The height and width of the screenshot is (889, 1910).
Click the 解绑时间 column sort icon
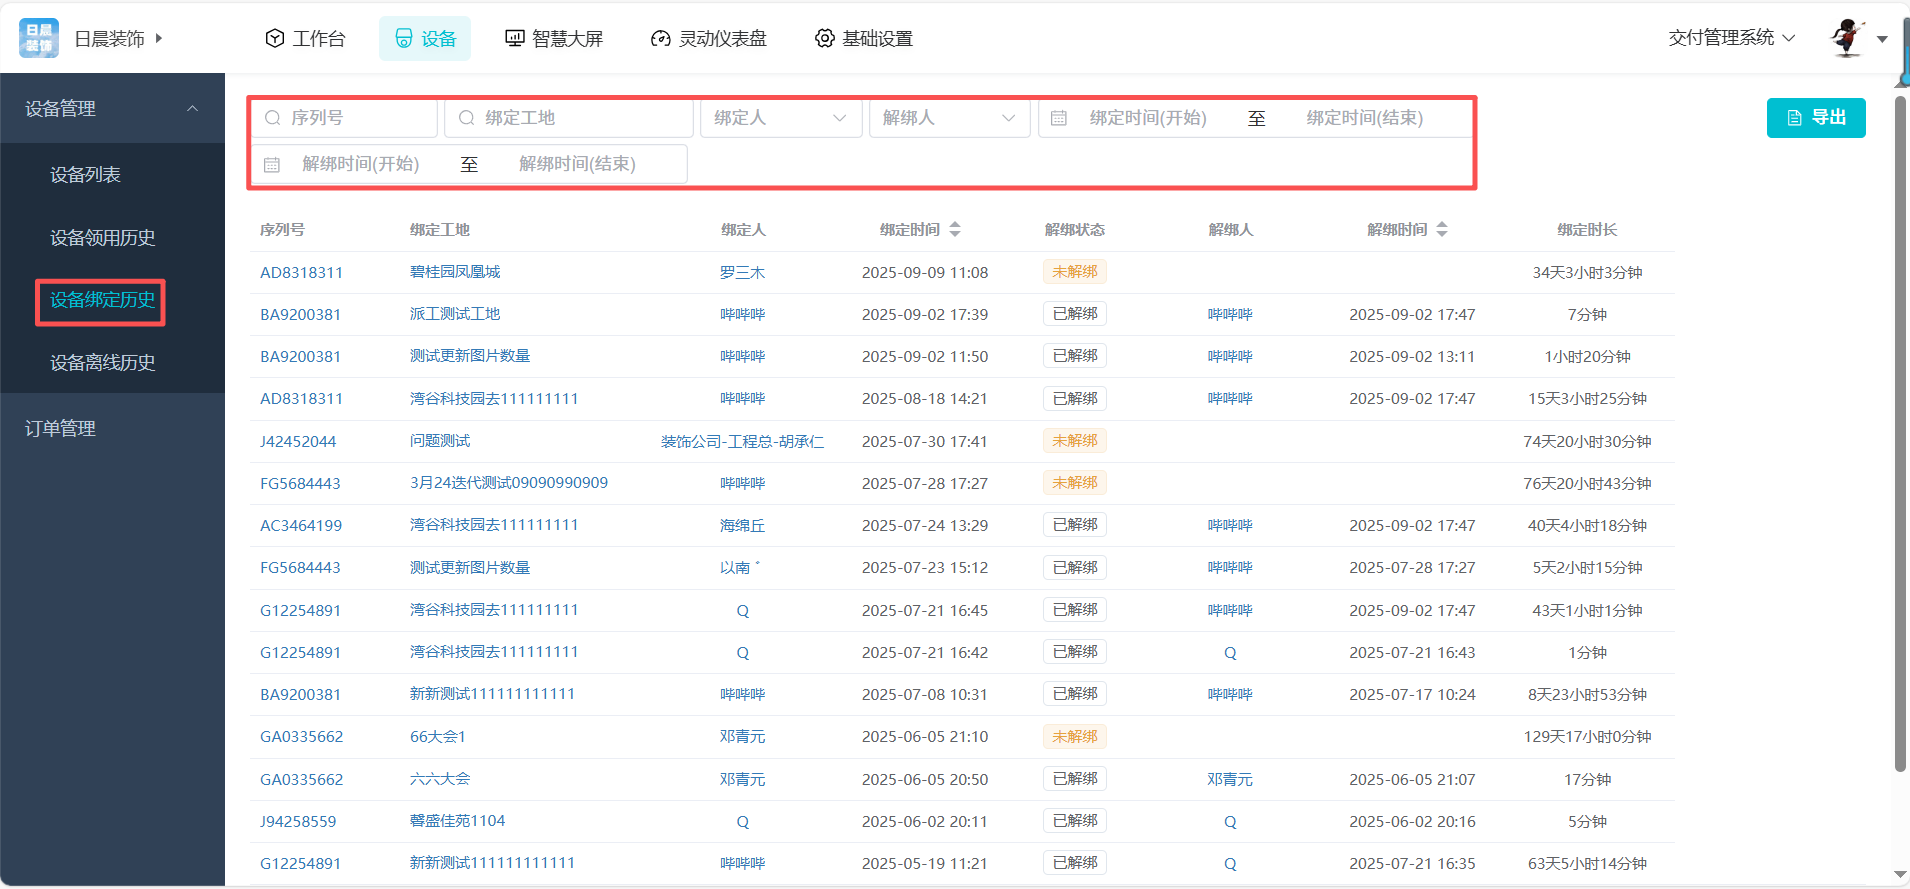1442,230
